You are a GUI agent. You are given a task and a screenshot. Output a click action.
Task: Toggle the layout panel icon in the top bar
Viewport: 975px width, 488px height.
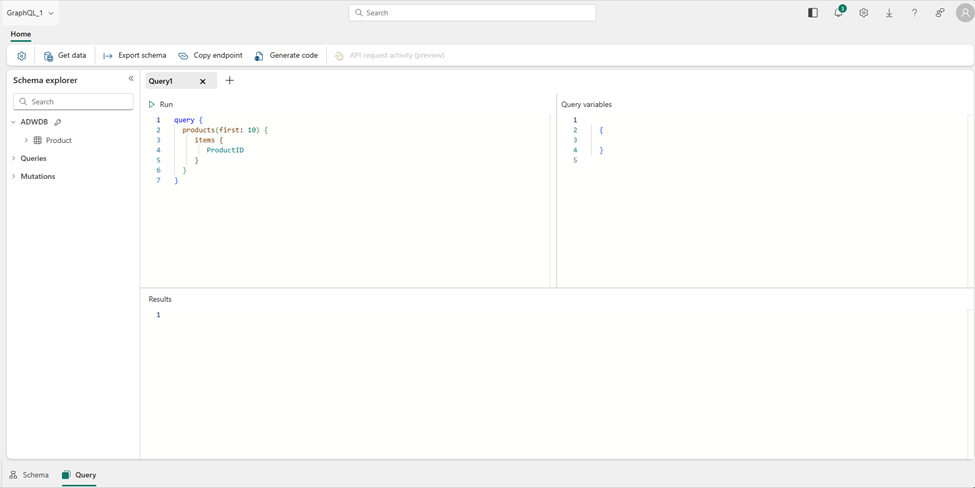tap(812, 13)
